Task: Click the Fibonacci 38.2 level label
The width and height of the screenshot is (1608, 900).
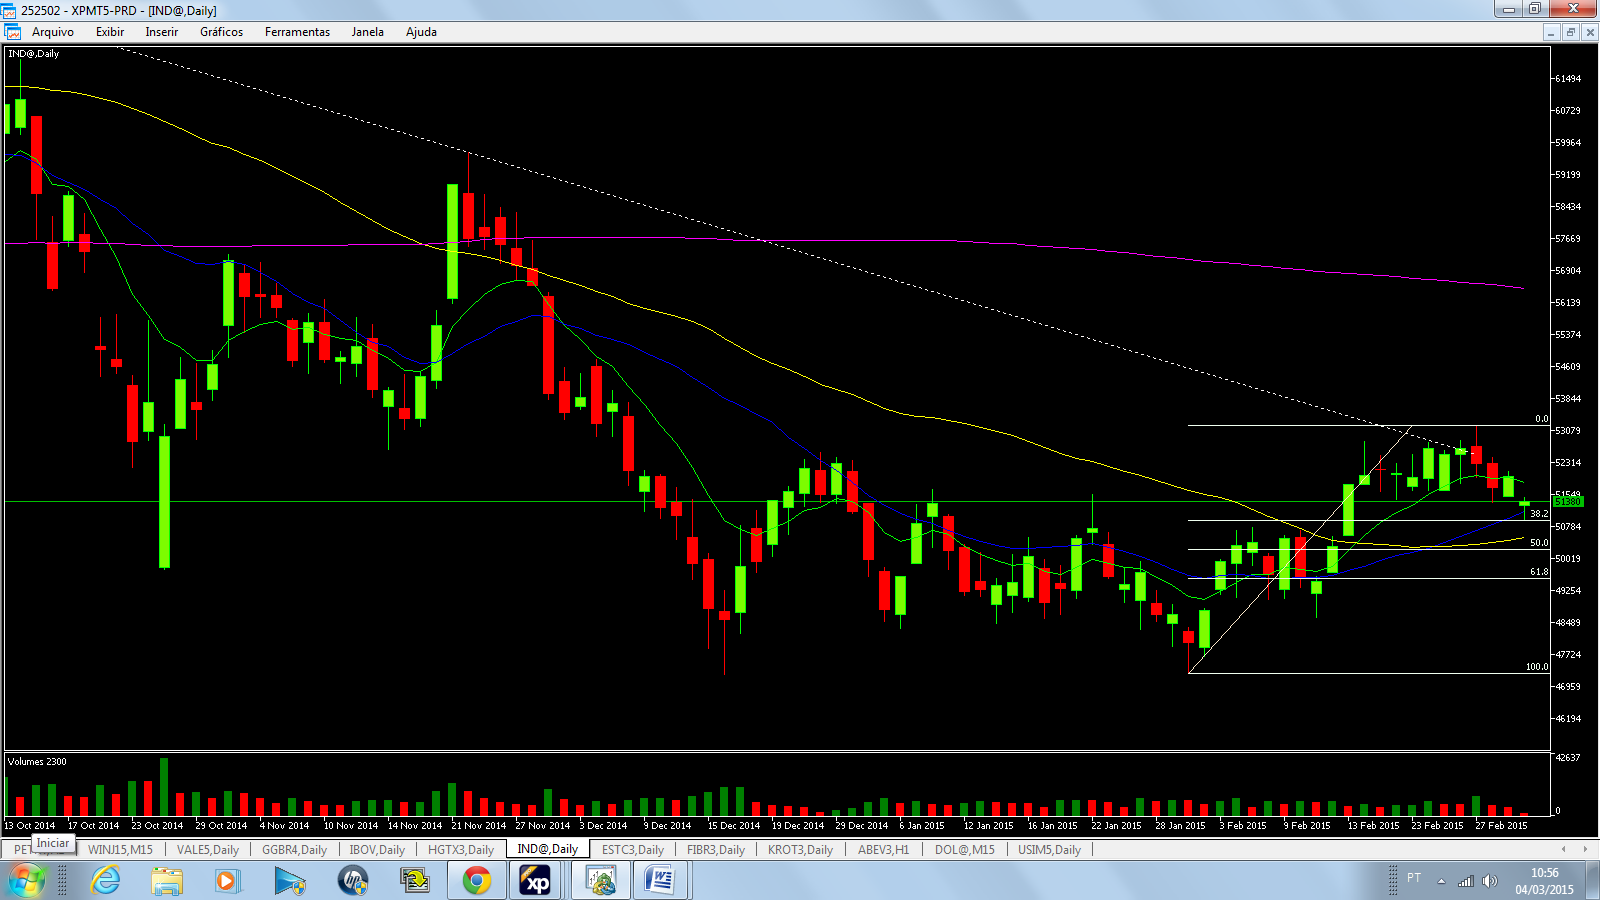Action: pos(1539,514)
